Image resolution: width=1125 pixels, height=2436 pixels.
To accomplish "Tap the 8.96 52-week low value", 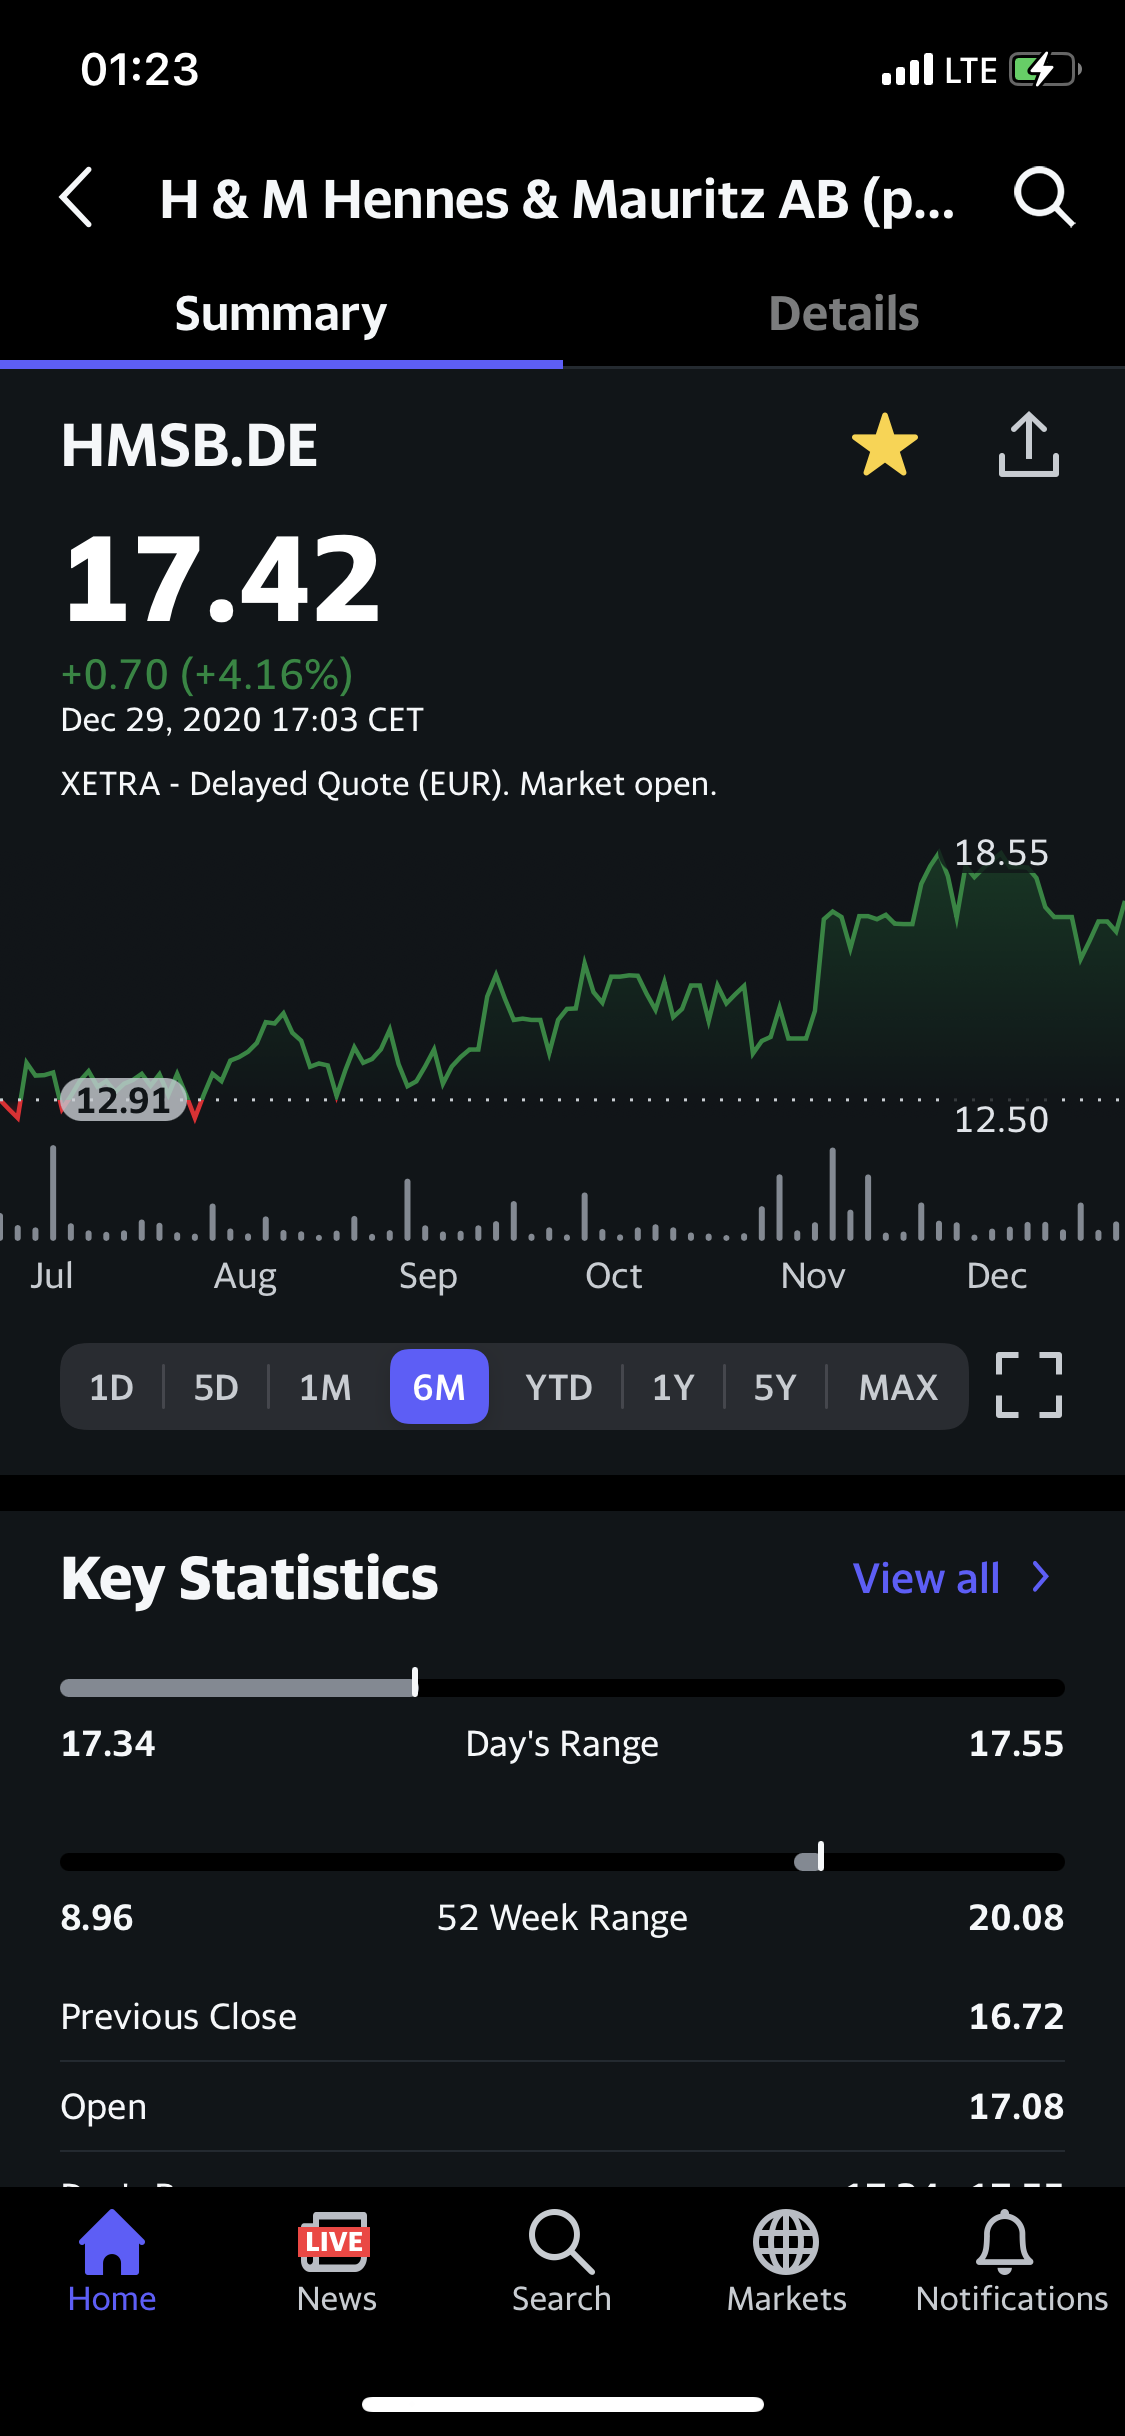I will click(x=97, y=1917).
